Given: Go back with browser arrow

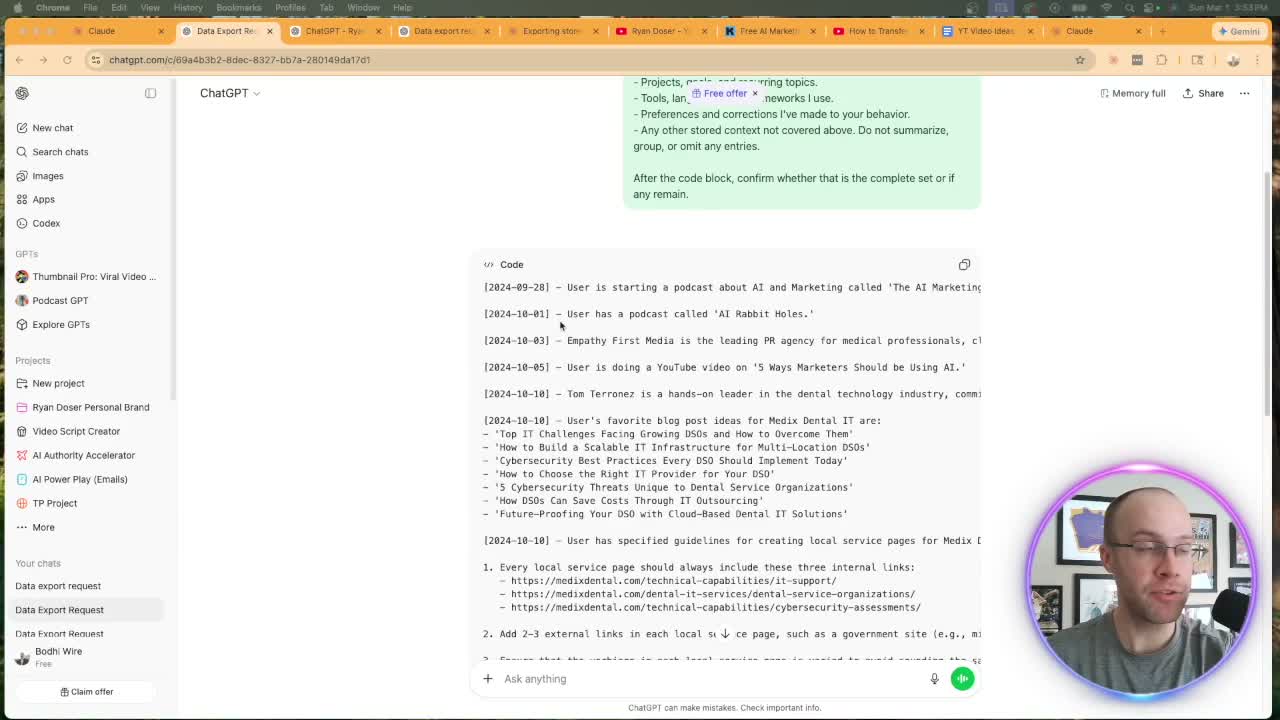Looking at the screenshot, I should pyautogui.click(x=19, y=60).
